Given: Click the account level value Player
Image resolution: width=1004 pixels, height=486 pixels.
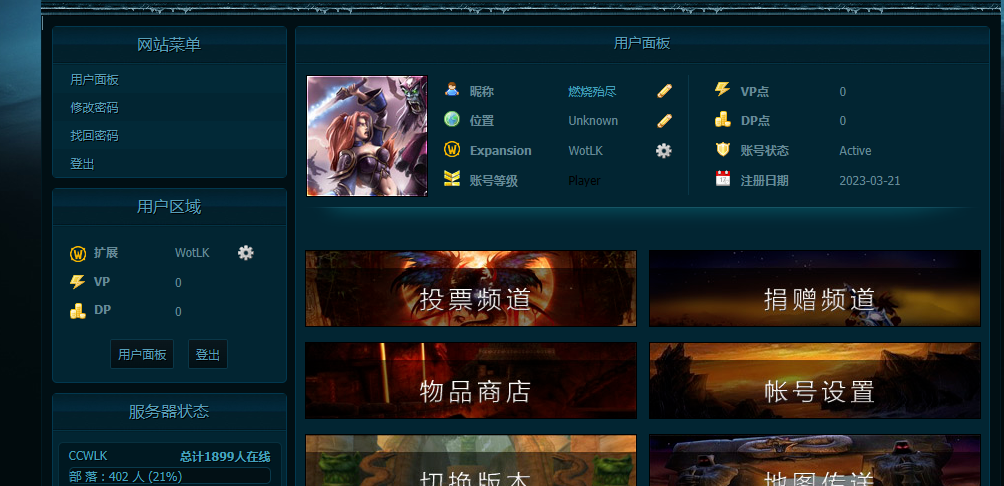Looking at the screenshot, I should coord(584,181).
